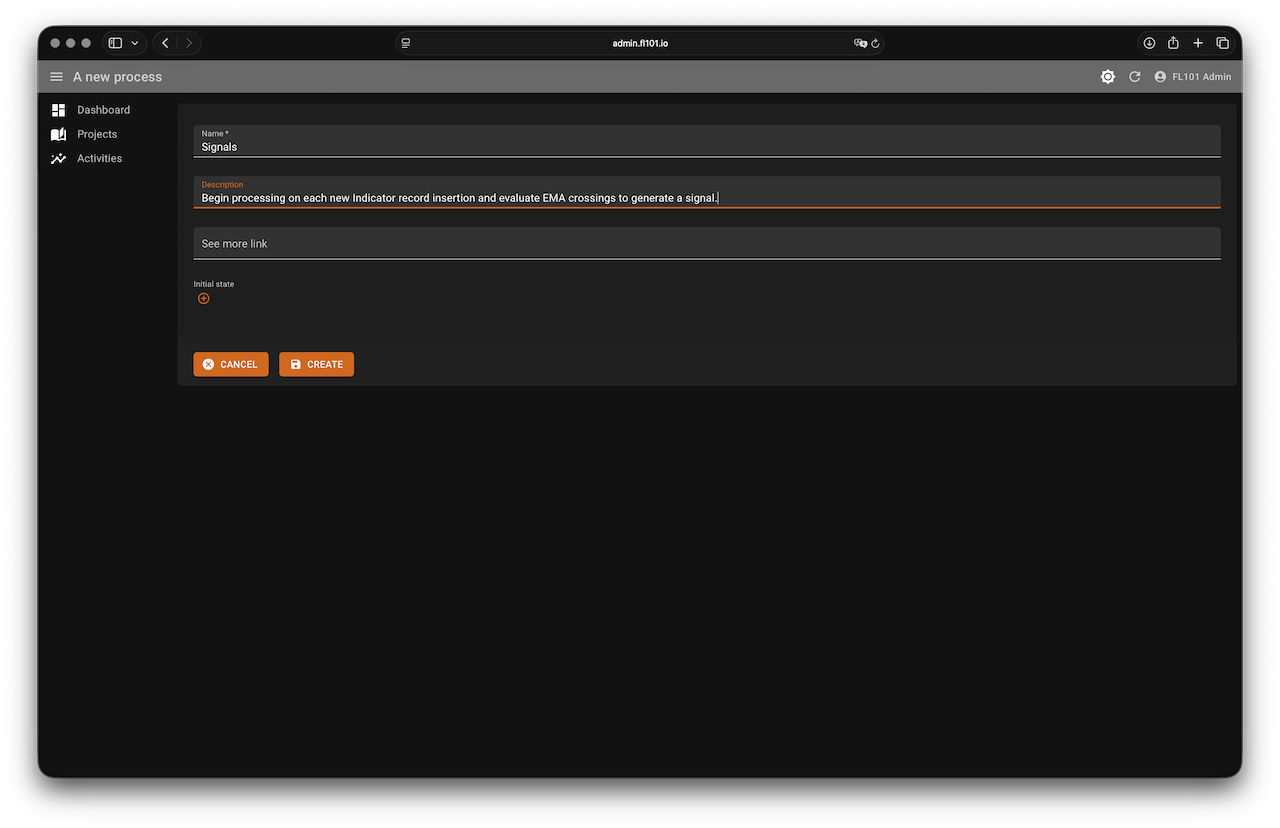Click the Safari share icon

click(1174, 43)
